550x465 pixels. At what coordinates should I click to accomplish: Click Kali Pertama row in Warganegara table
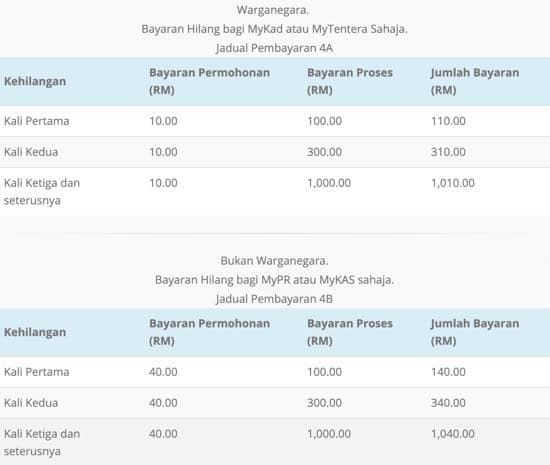275,121
